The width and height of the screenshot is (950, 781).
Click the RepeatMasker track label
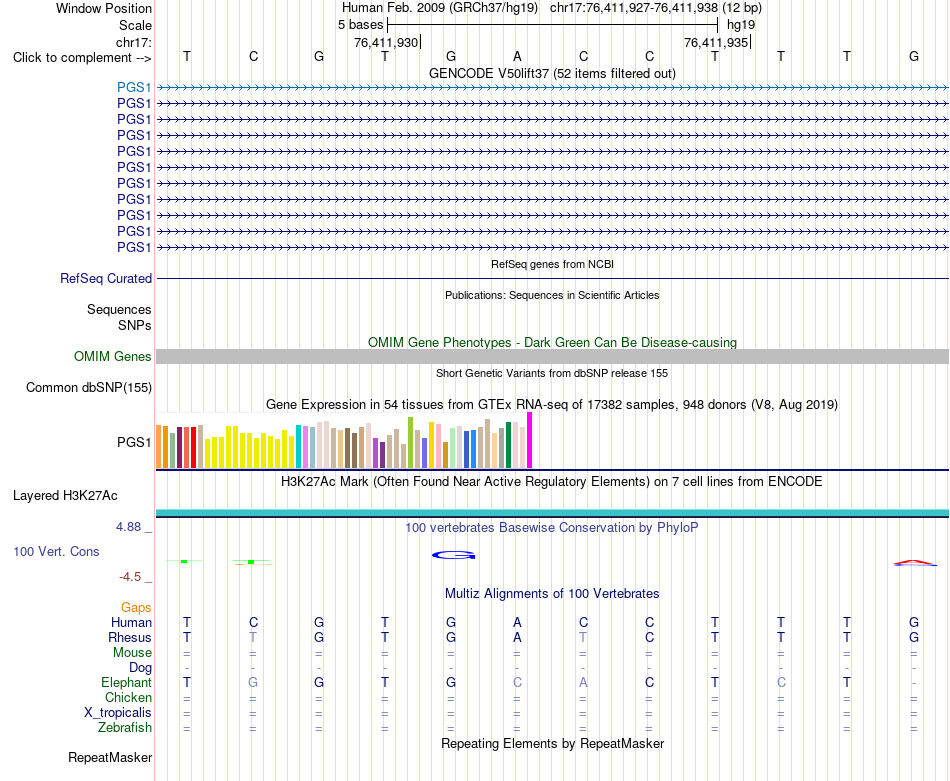110,757
